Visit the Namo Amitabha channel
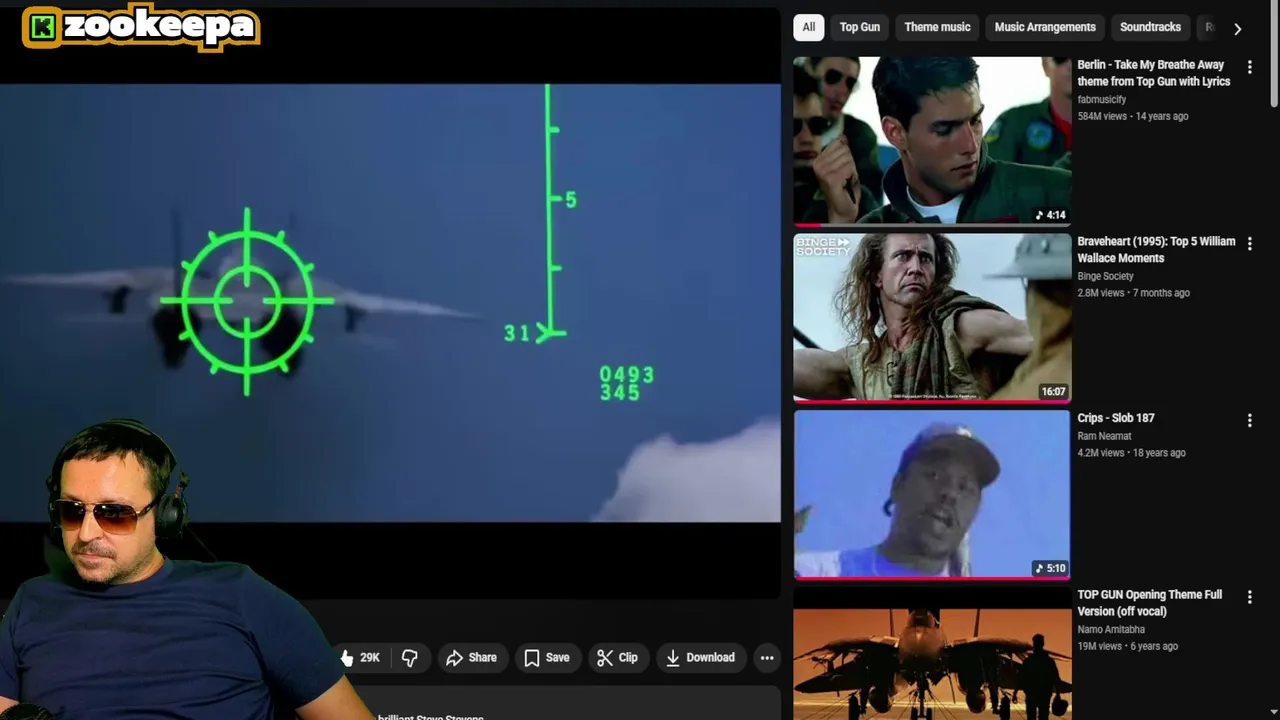 [x=1112, y=629]
